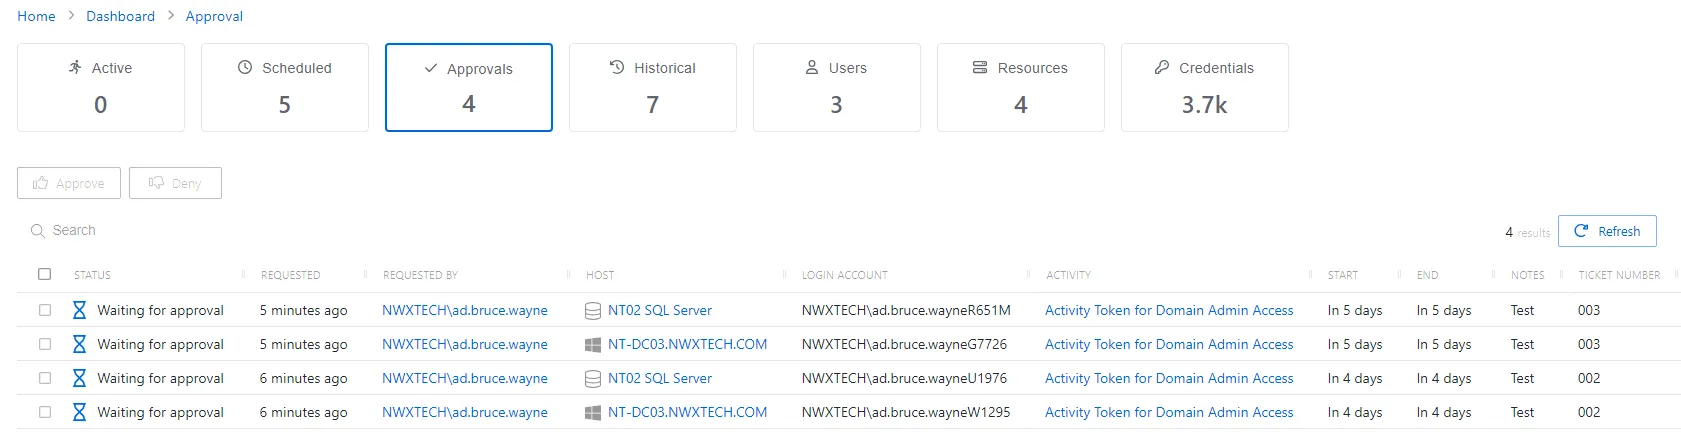Screen dimensions: 1681x448
Task: Sort by Status column header
Action: [x=92, y=275]
